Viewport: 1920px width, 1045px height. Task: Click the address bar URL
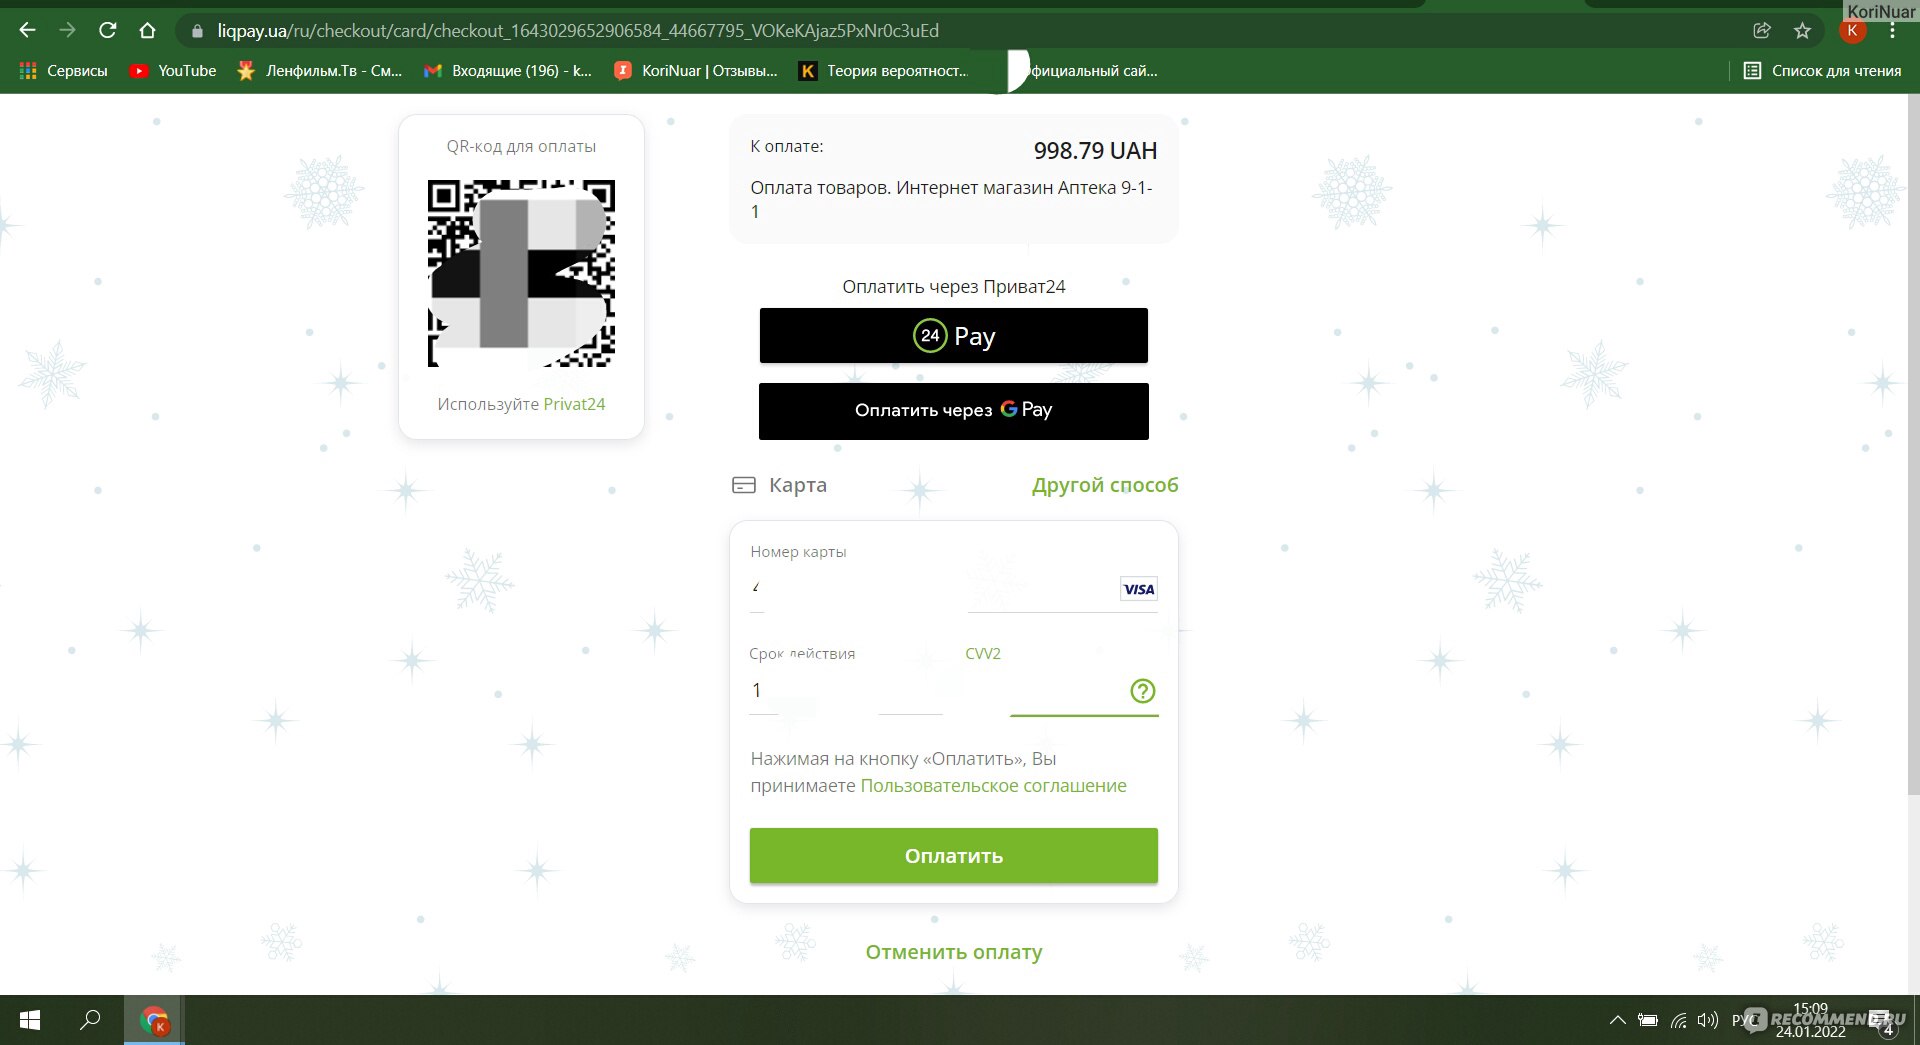578,31
